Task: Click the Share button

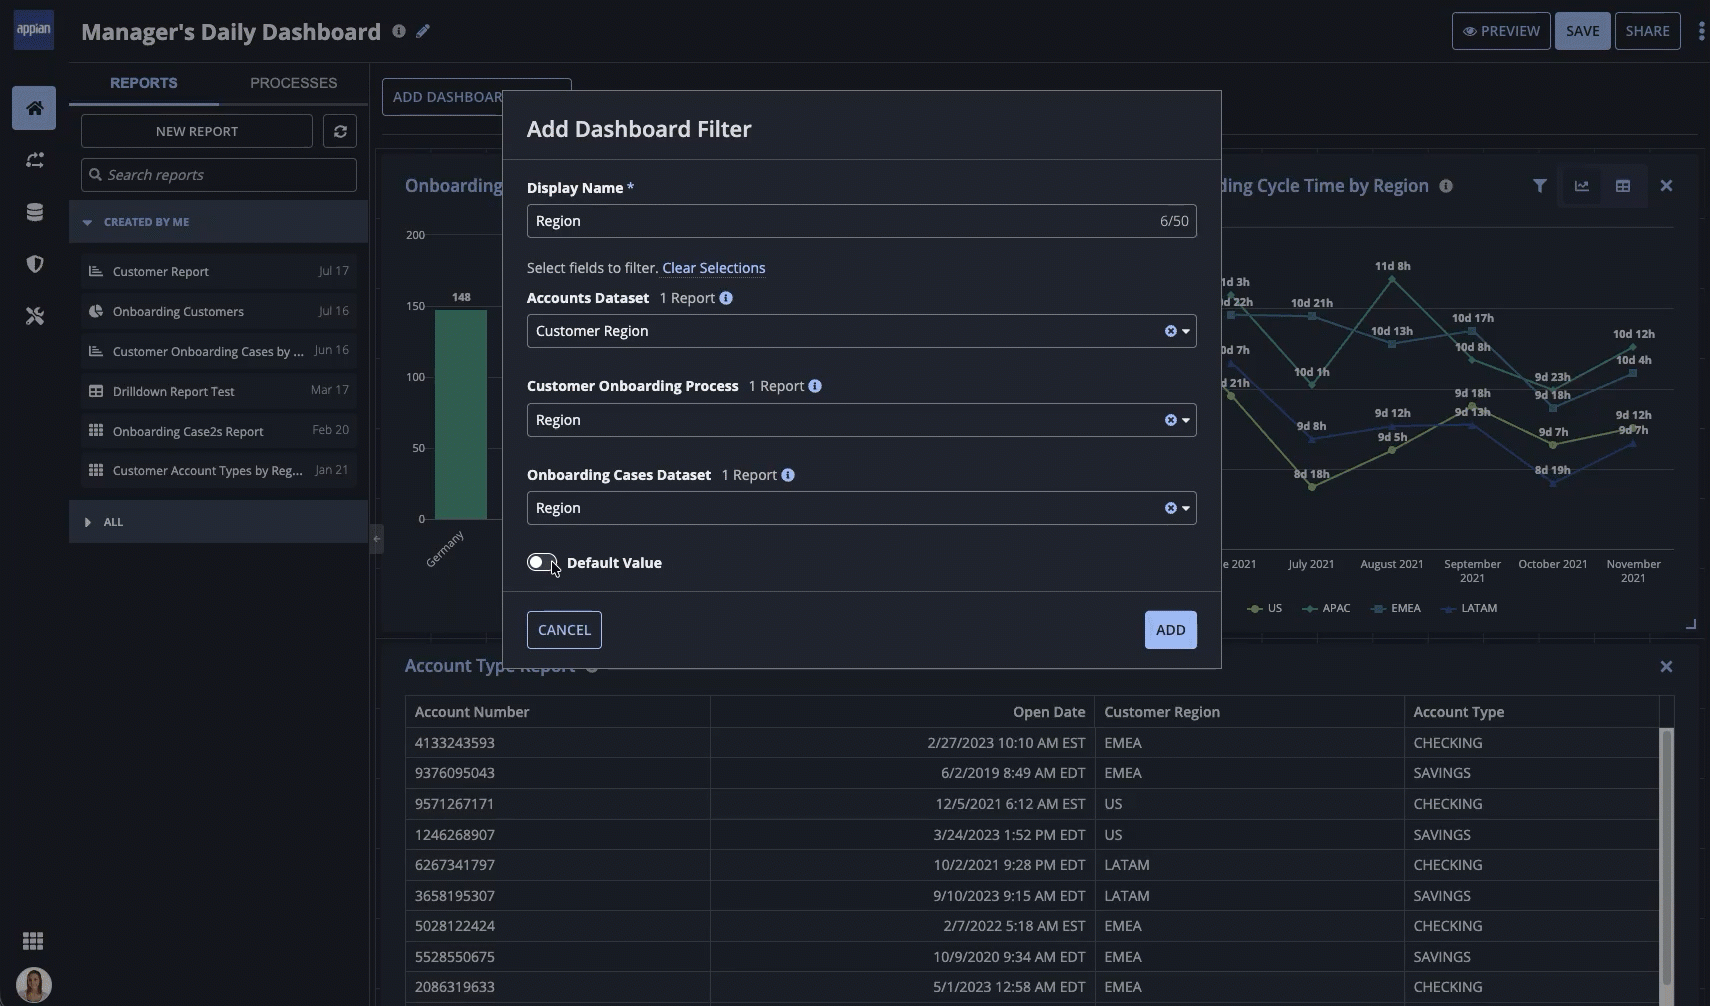Action: coord(1648,31)
